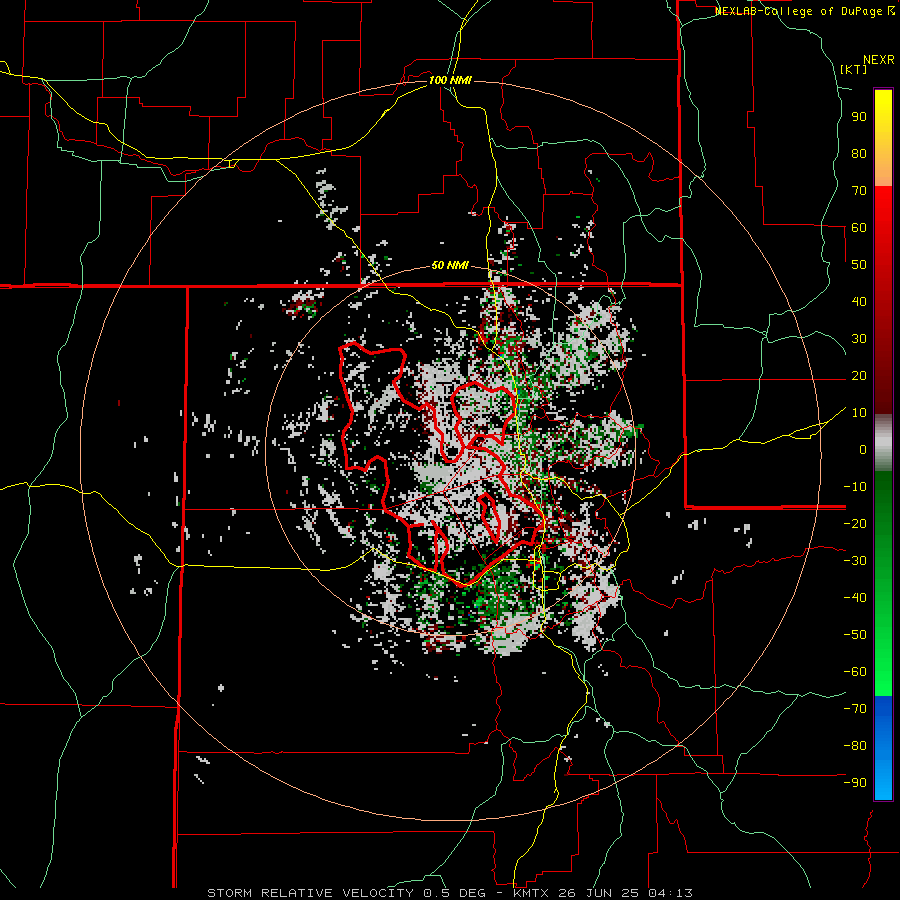Click the "-70" scale value
Screen dimensions: 900x900
point(855,709)
